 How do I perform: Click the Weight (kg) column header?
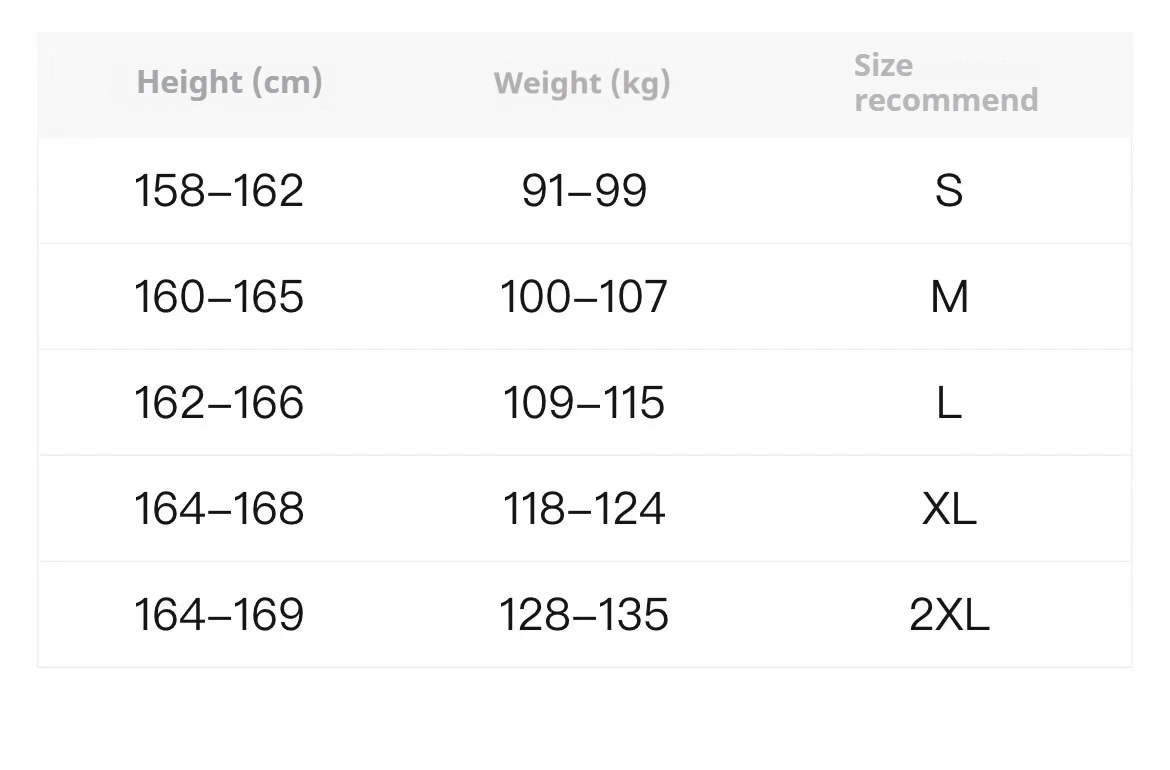(x=582, y=83)
